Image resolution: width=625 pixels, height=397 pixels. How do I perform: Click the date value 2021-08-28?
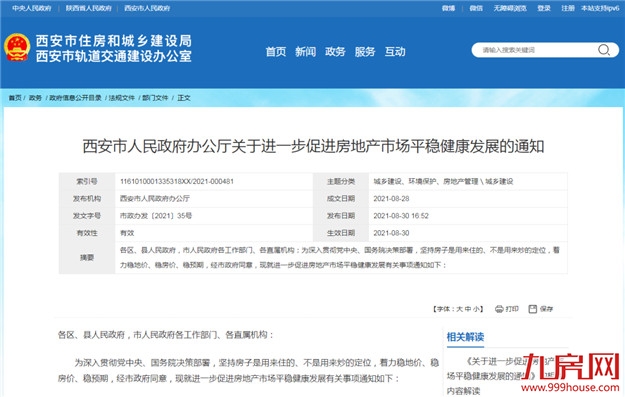(x=391, y=198)
